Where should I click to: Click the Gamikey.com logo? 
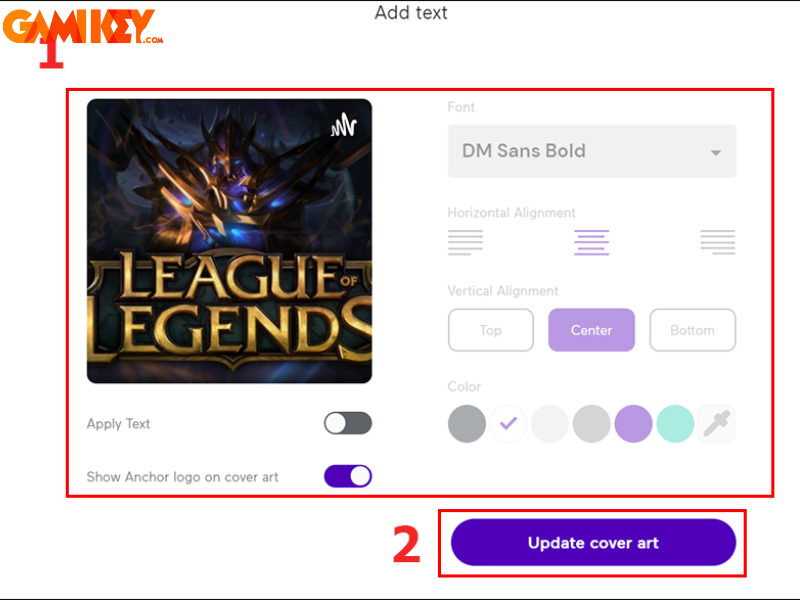[x=83, y=27]
